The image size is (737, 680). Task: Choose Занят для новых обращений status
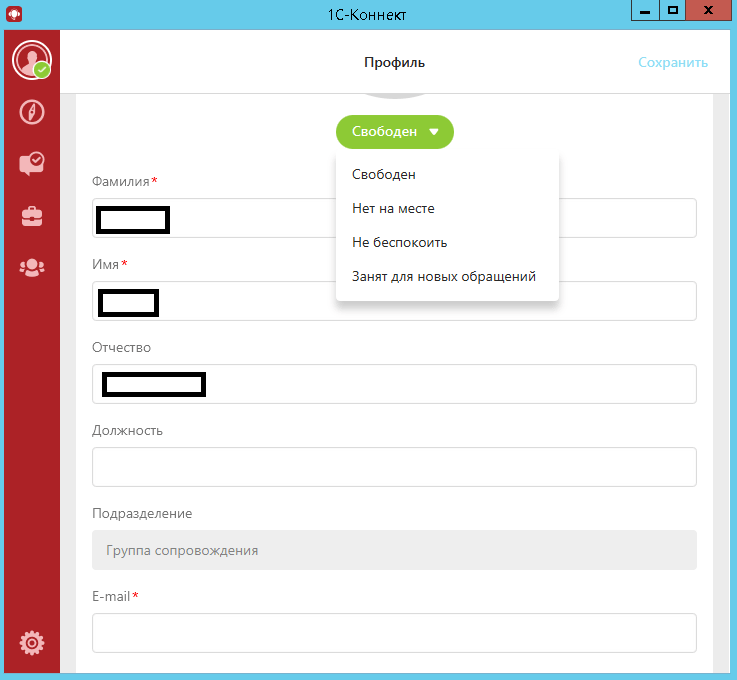click(444, 276)
